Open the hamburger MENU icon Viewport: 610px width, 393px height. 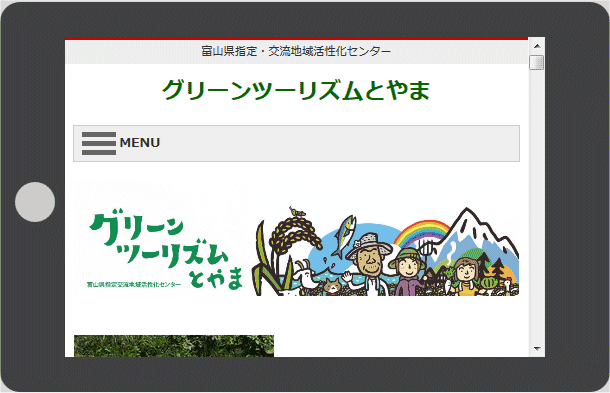pyautogui.click(x=99, y=143)
